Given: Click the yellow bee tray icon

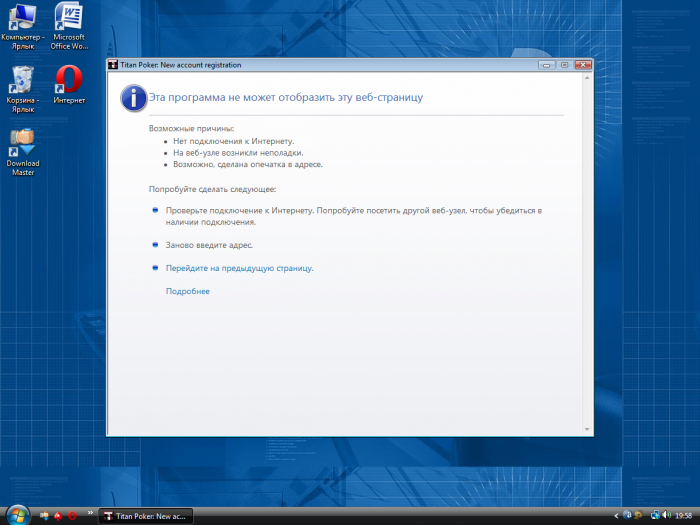Looking at the screenshot, I should pos(638,515).
